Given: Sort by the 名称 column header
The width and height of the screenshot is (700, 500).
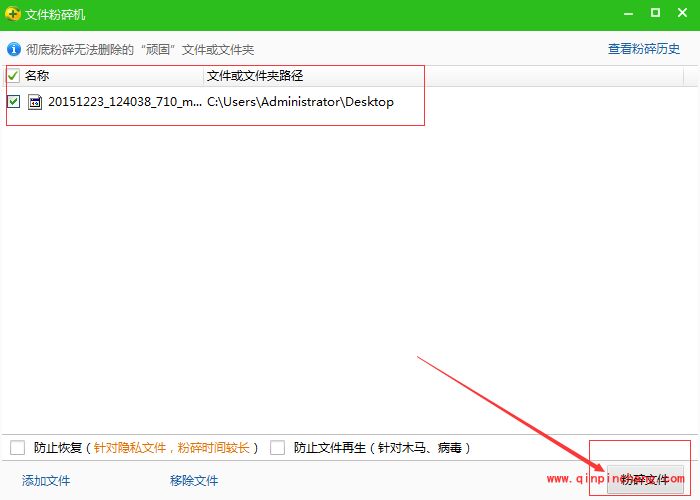Looking at the screenshot, I should [x=37, y=75].
